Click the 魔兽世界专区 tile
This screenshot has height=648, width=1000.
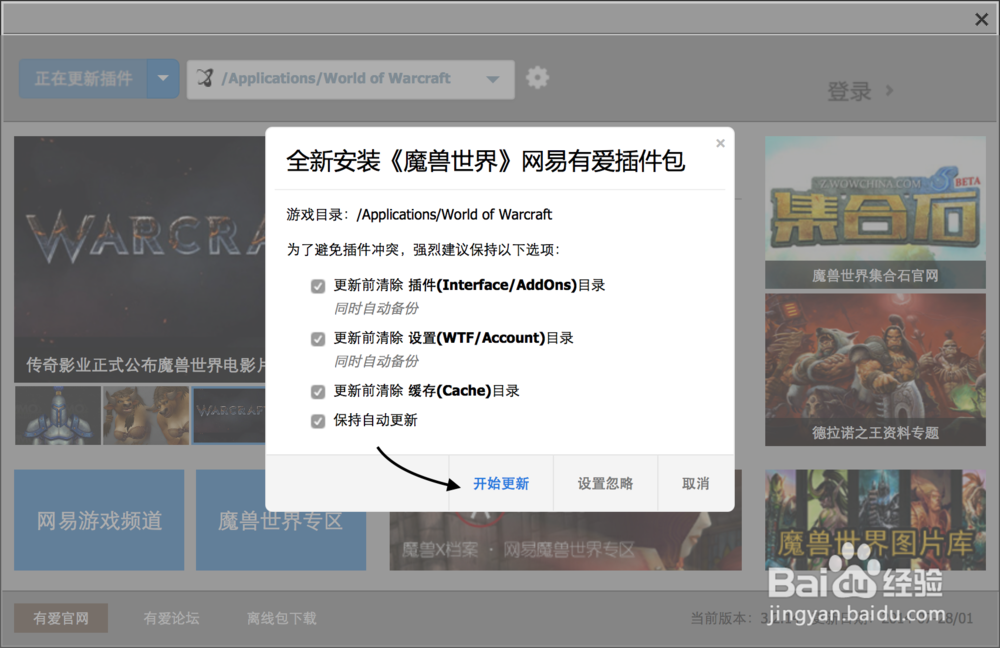pyautogui.click(x=281, y=520)
